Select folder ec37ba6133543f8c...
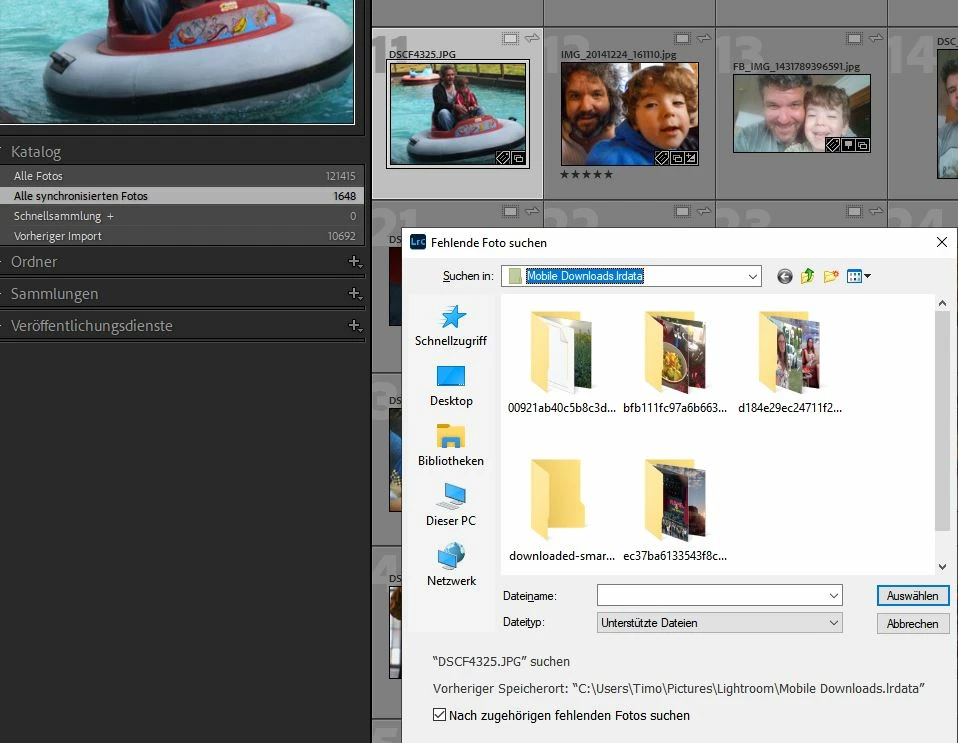Screen dimensions: 958x743 coord(675,510)
